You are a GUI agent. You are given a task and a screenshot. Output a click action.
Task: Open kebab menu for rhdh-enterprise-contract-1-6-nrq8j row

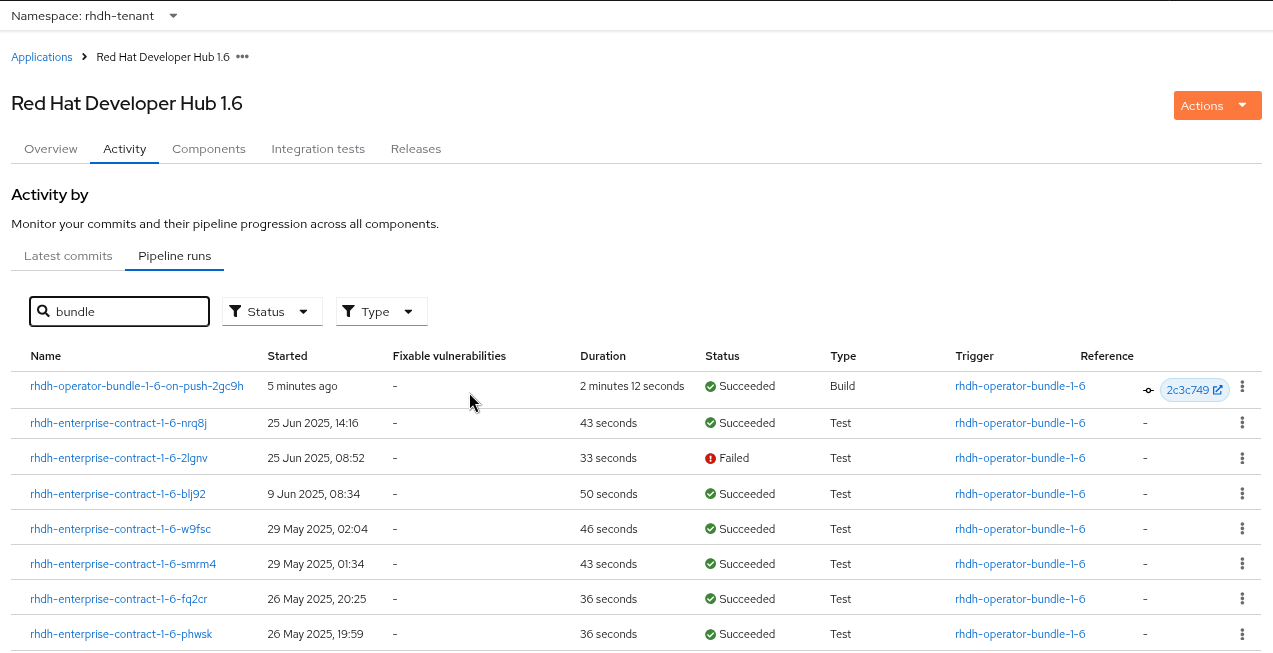(x=1242, y=423)
